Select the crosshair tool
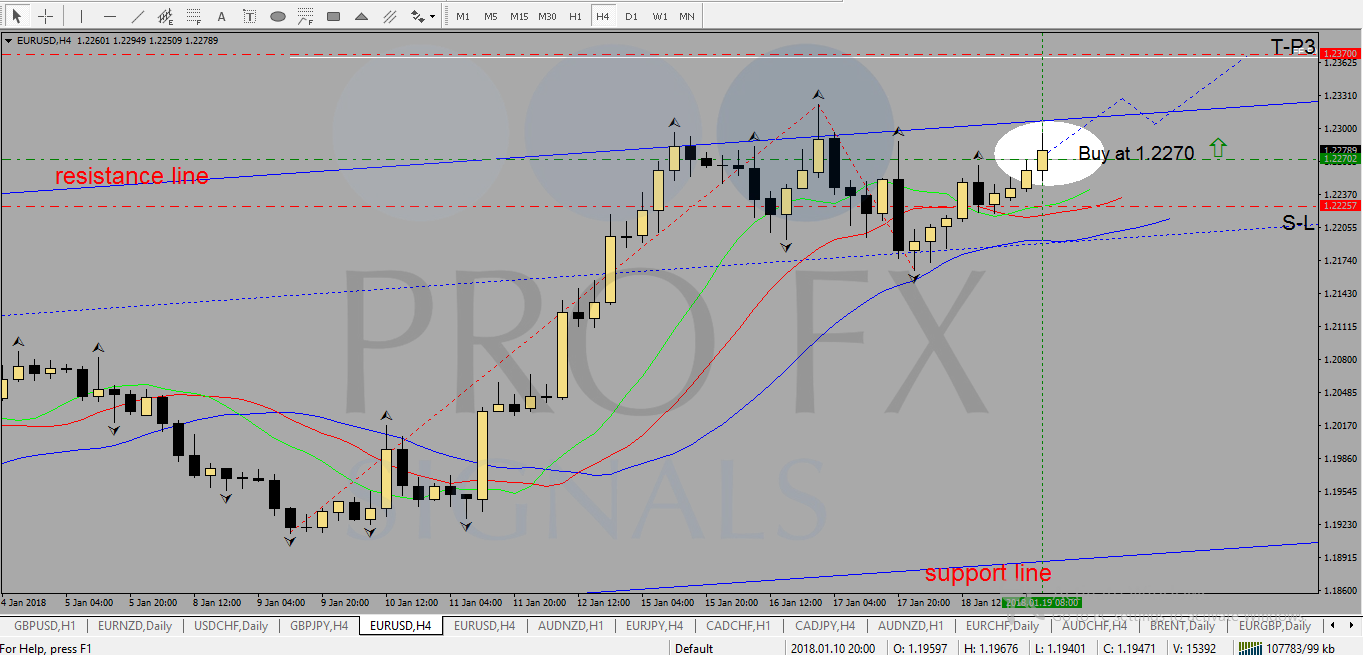 [45, 16]
